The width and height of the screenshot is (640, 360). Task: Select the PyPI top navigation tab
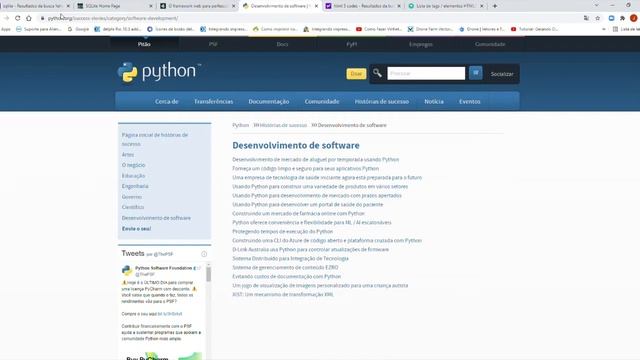click(351, 44)
